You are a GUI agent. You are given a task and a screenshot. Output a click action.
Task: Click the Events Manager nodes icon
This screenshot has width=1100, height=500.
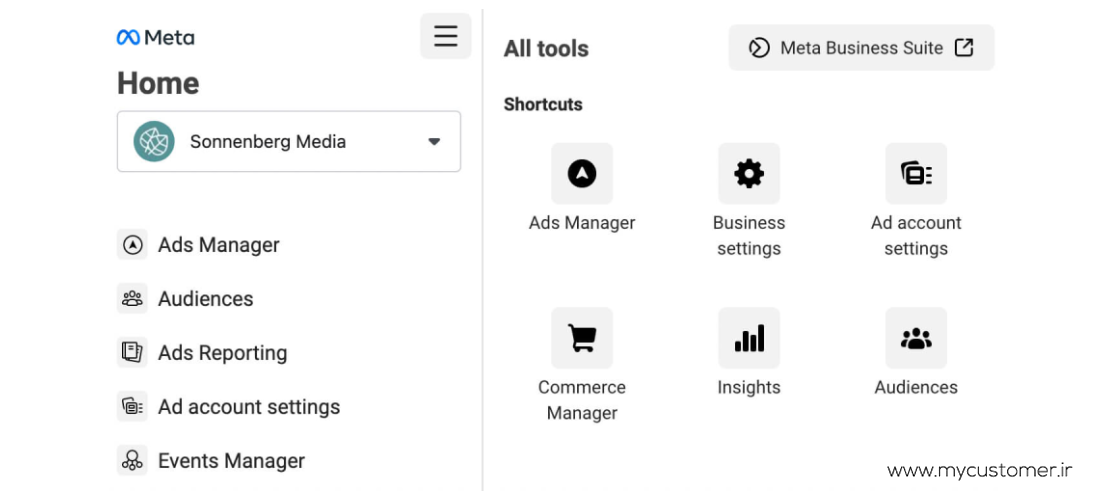132,460
